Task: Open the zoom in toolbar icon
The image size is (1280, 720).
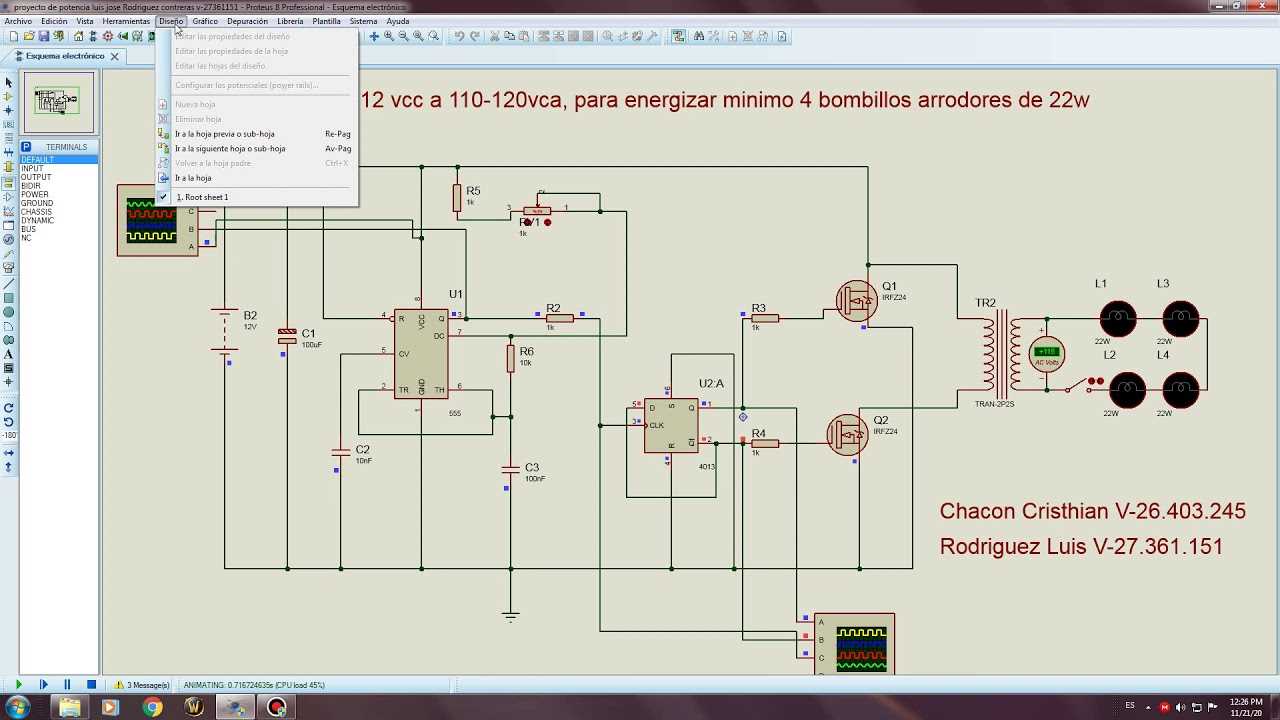Action: tap(388, 37)
